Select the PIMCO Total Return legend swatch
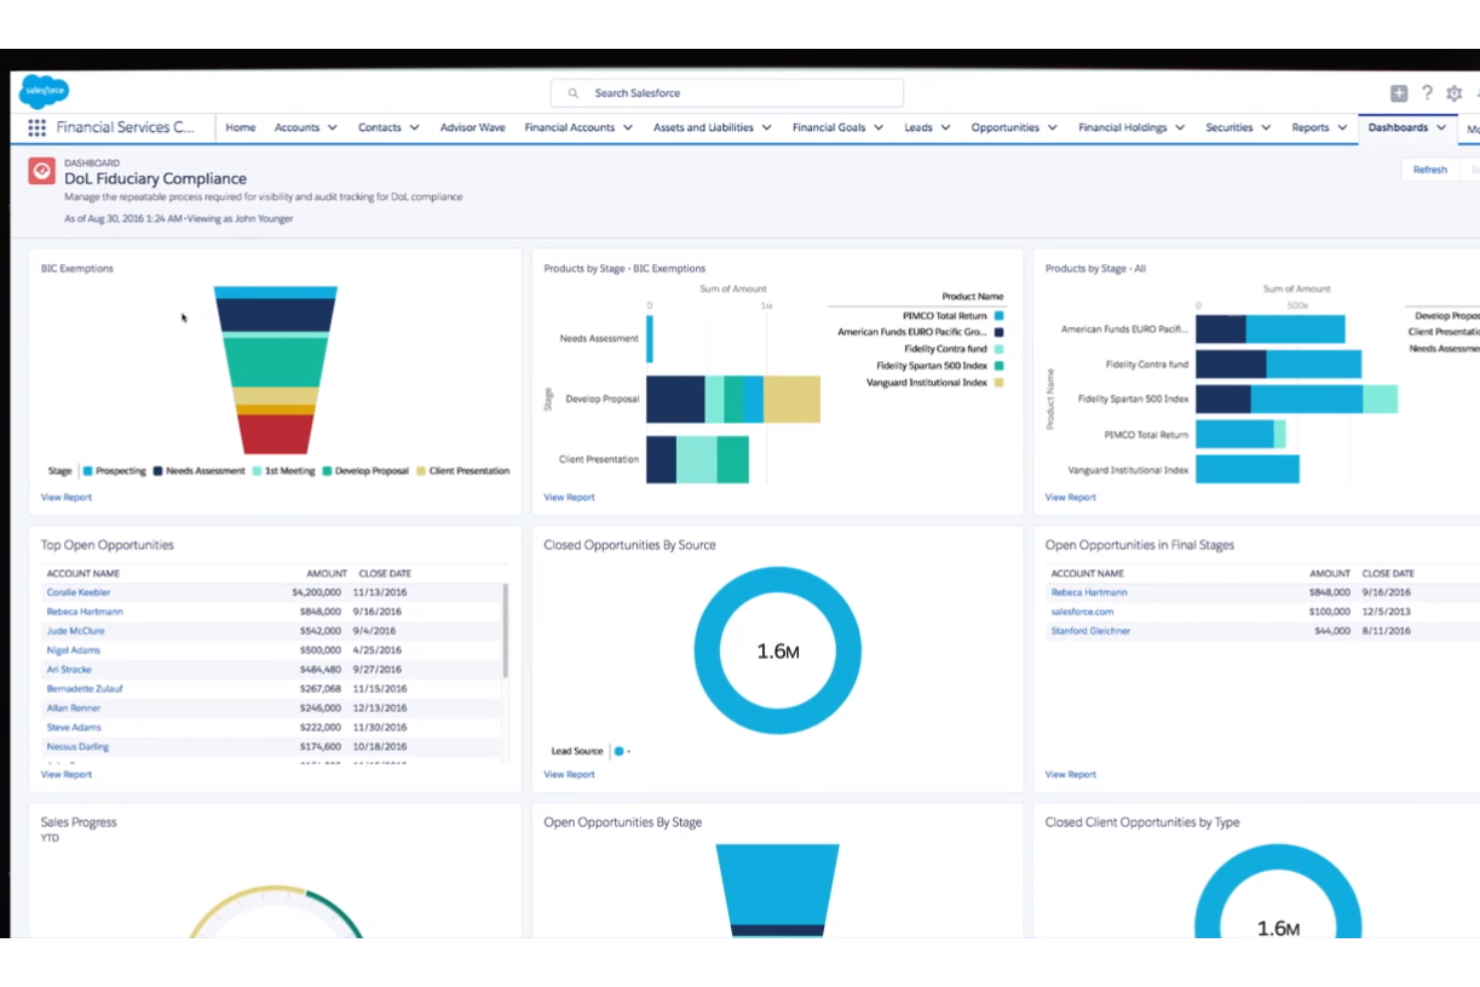 coord(998,315)
